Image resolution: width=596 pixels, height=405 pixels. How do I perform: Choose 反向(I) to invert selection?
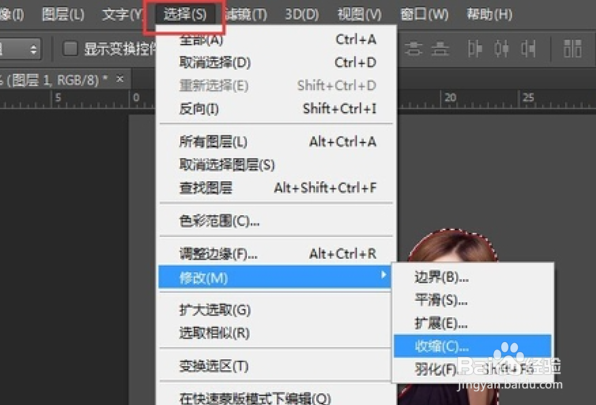point(276,109)
